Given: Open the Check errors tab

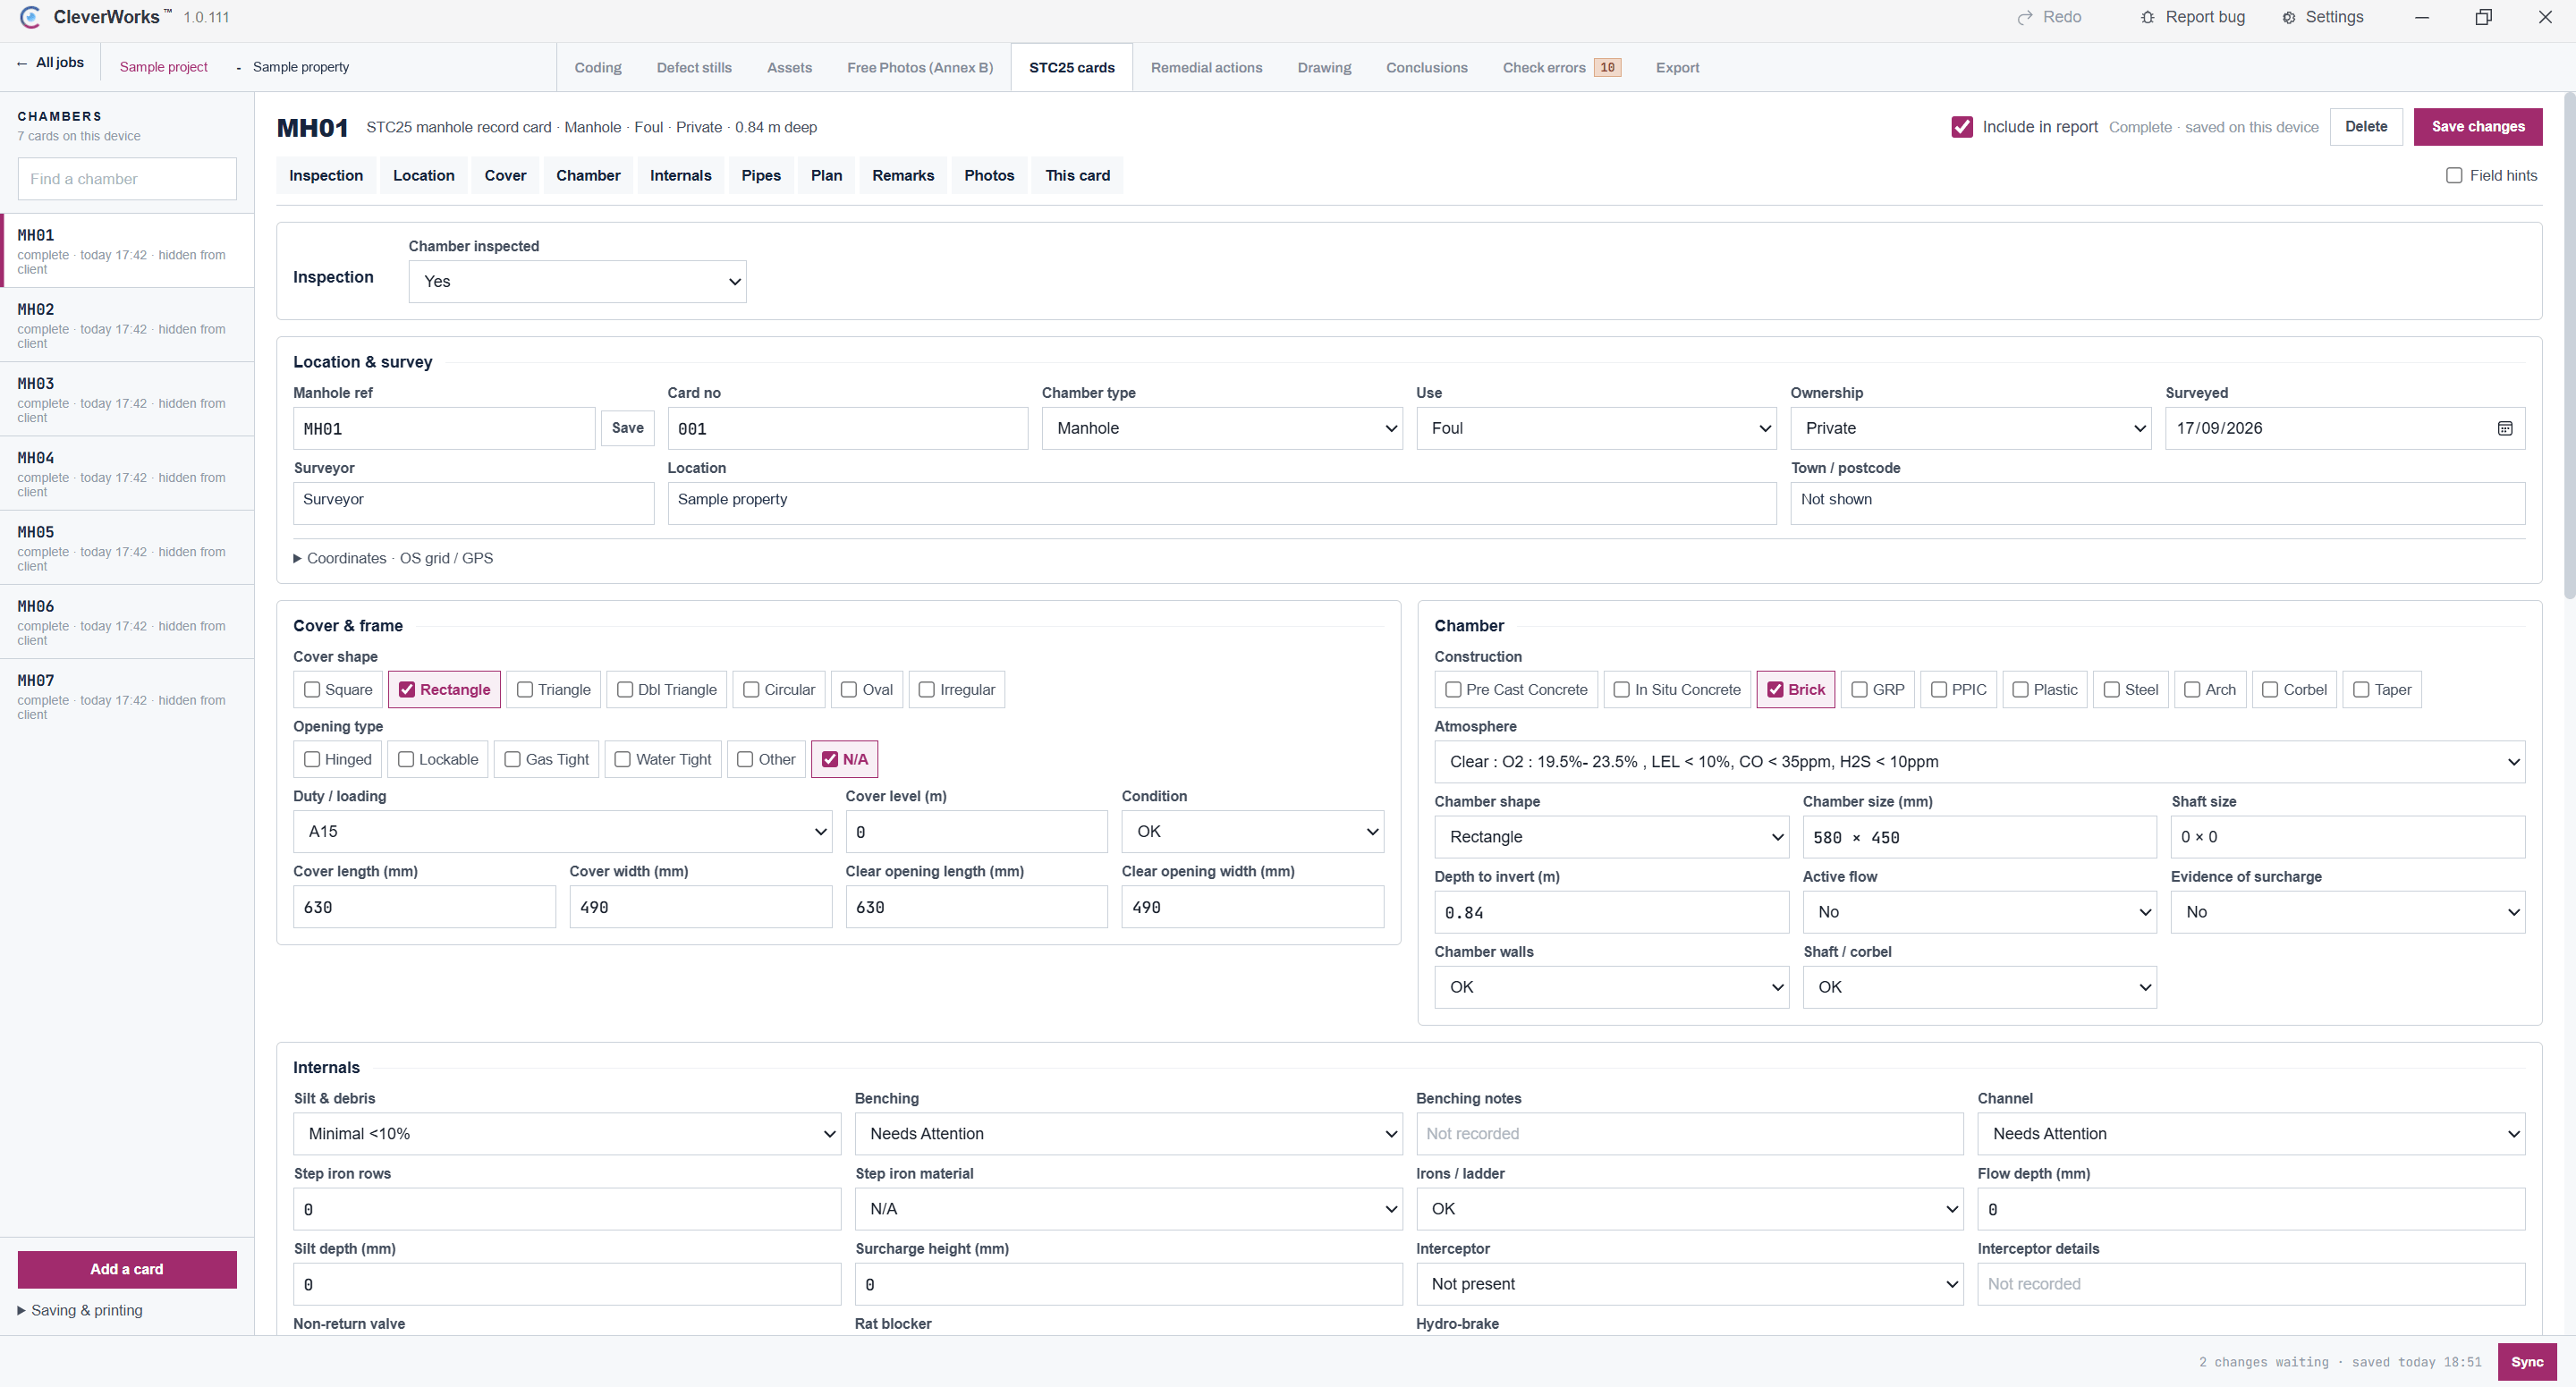Looking at the screenshot, I should click(x=1561, y=67).
